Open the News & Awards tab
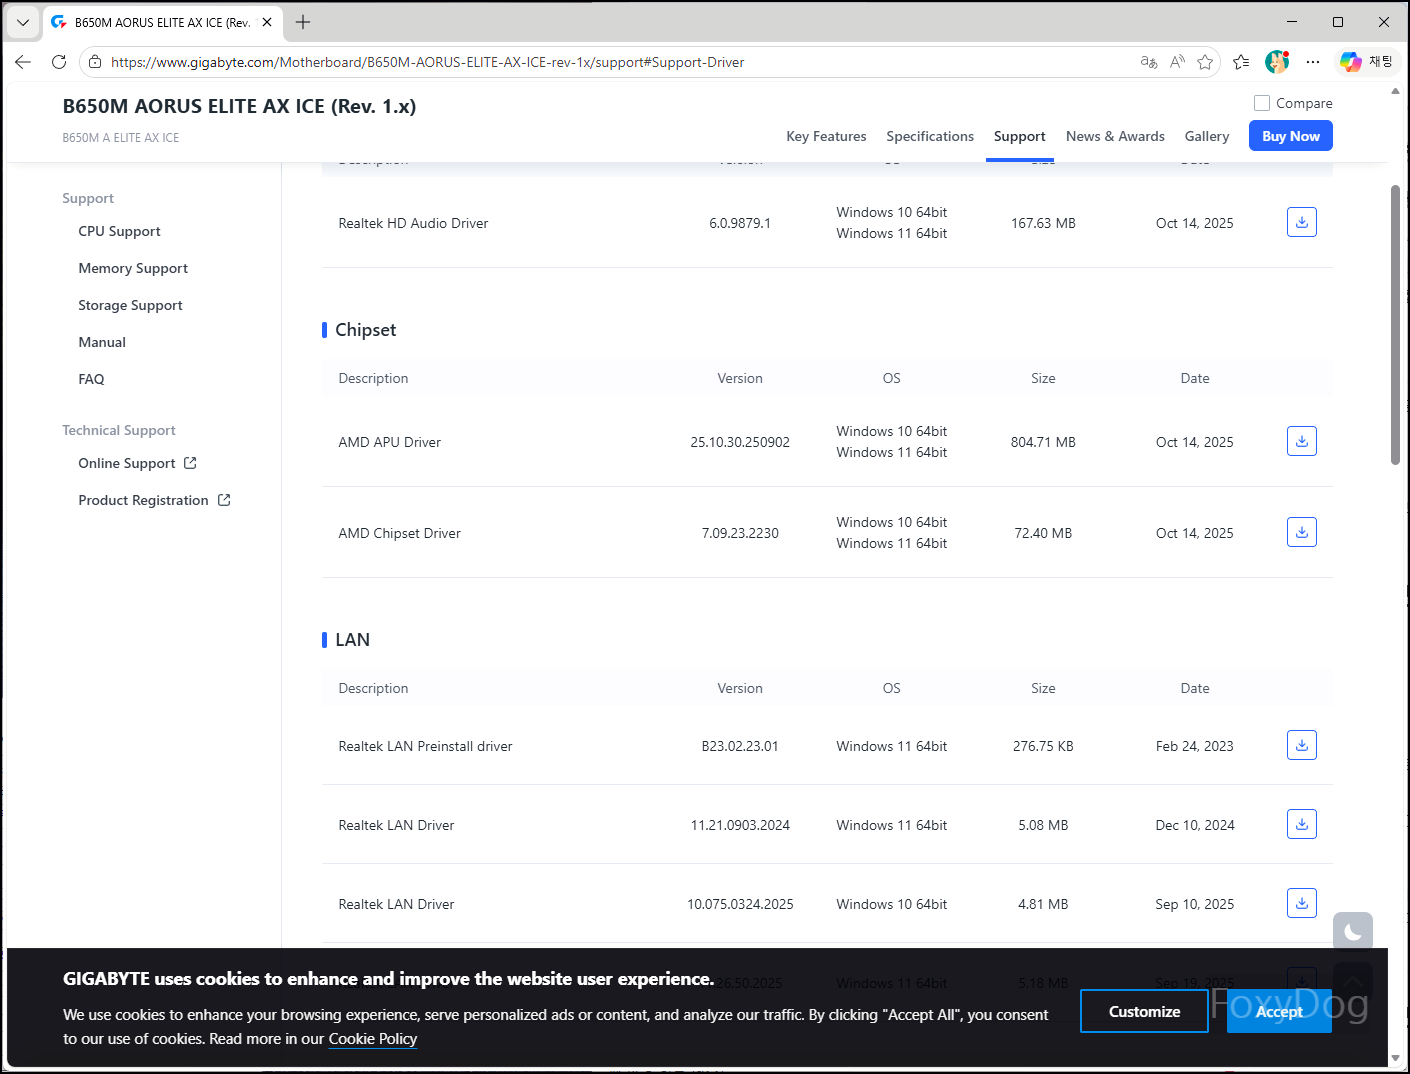1410x1074 pixels. (x=1115, y=136)
